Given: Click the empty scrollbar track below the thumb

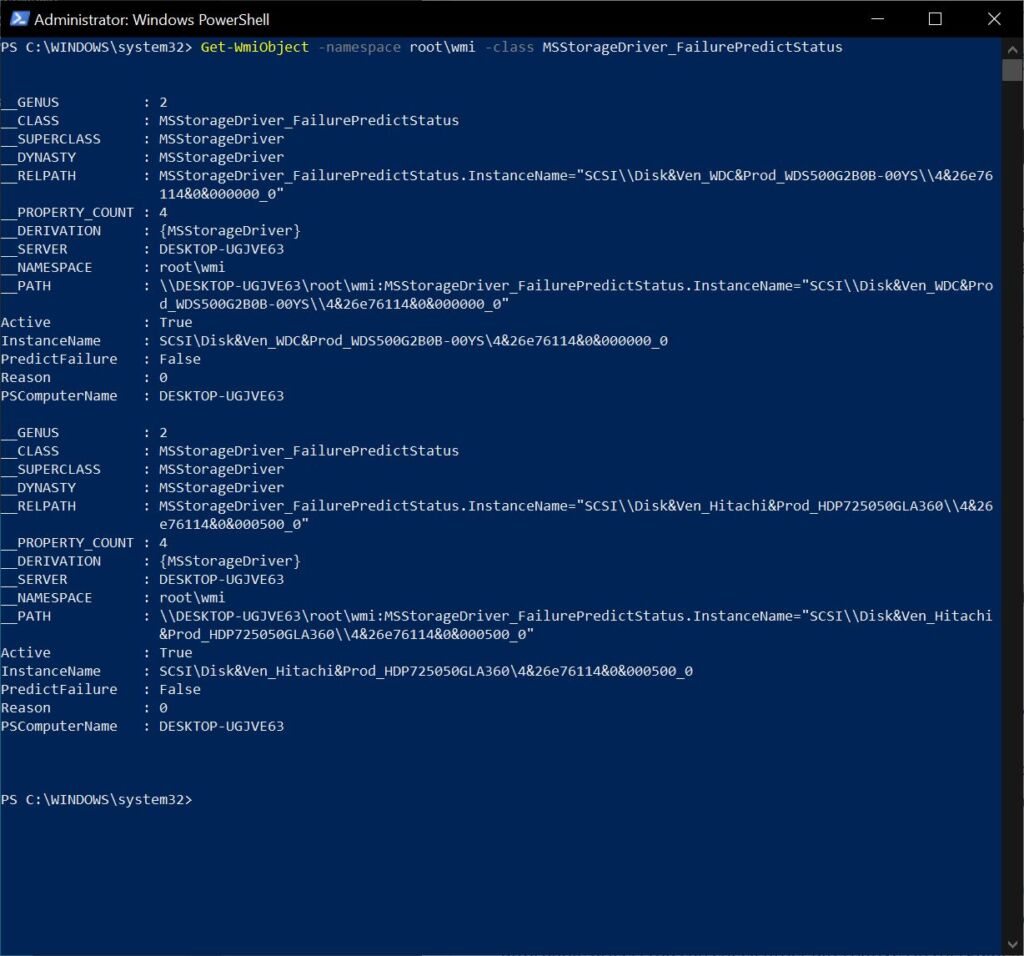Looking at the screenshot, I should click(1011, 500).
